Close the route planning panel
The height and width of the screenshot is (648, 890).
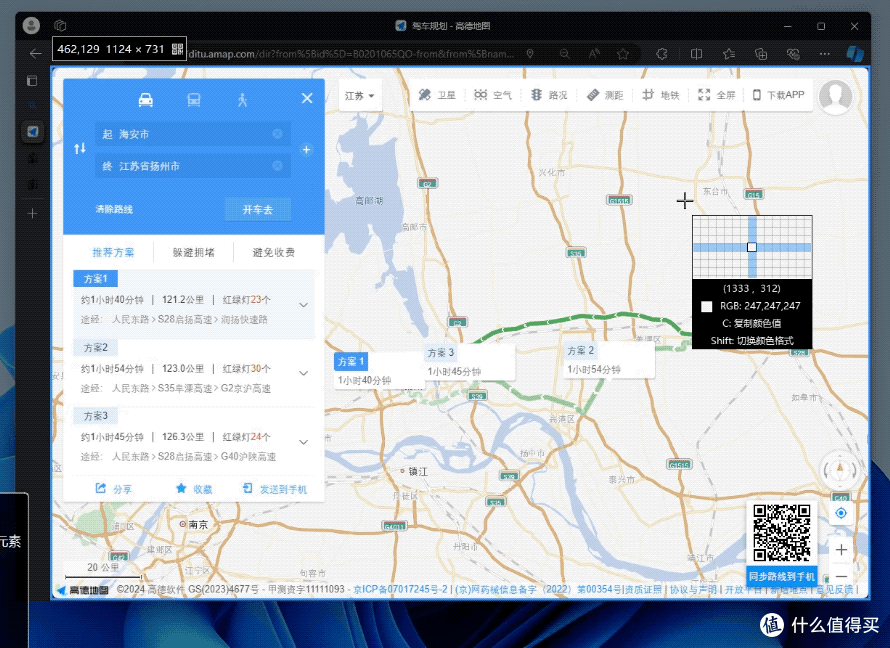(307, 98)
